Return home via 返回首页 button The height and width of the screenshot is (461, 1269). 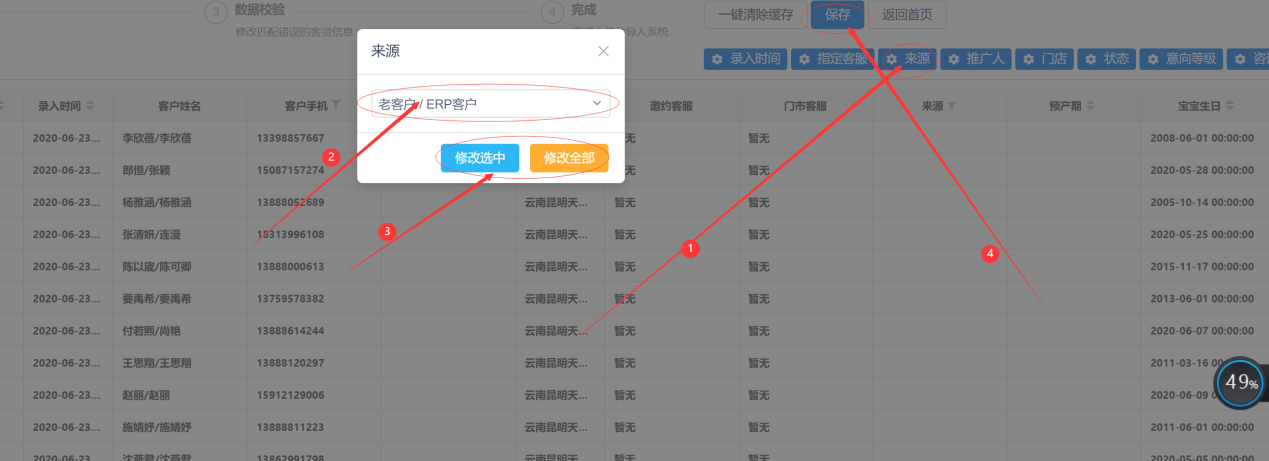click(x=908, y=15)
